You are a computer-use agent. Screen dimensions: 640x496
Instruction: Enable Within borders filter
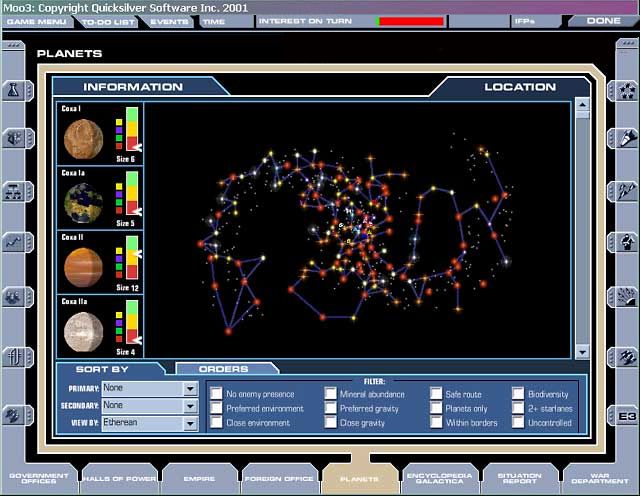click(x=436, y=422)
